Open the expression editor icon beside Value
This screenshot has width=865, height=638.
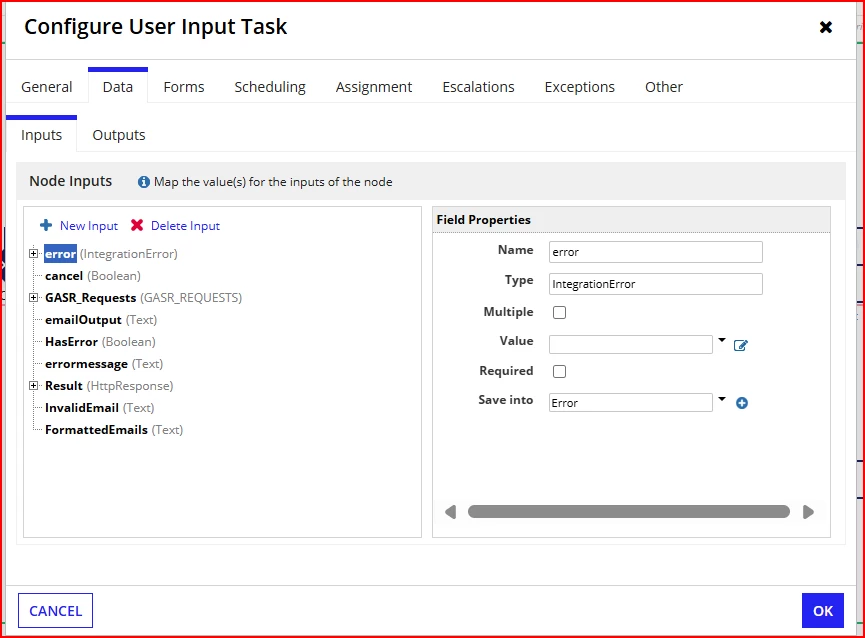[740, 345]
